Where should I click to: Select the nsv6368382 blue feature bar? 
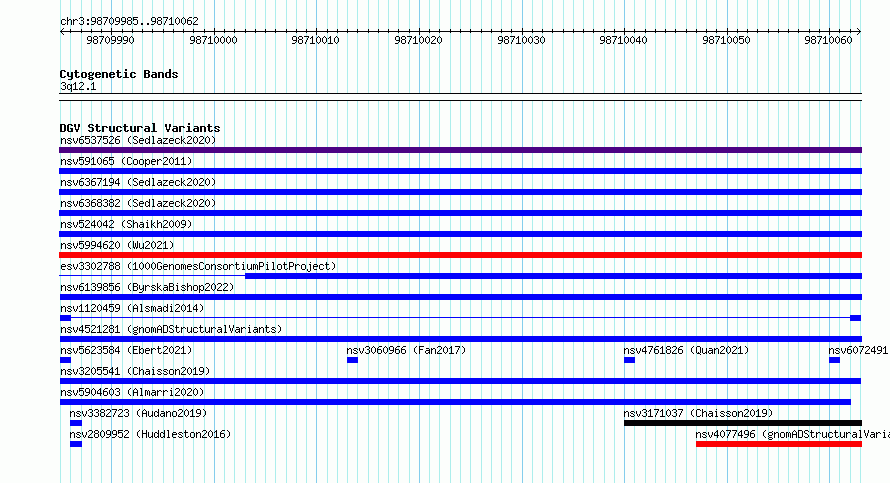(x=460, y=213)
